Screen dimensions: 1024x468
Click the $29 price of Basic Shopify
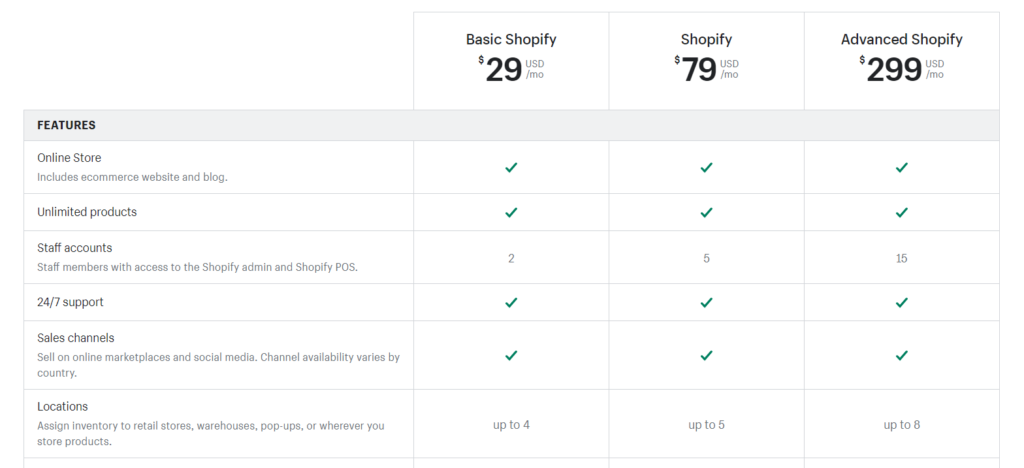tap(500, 69)
